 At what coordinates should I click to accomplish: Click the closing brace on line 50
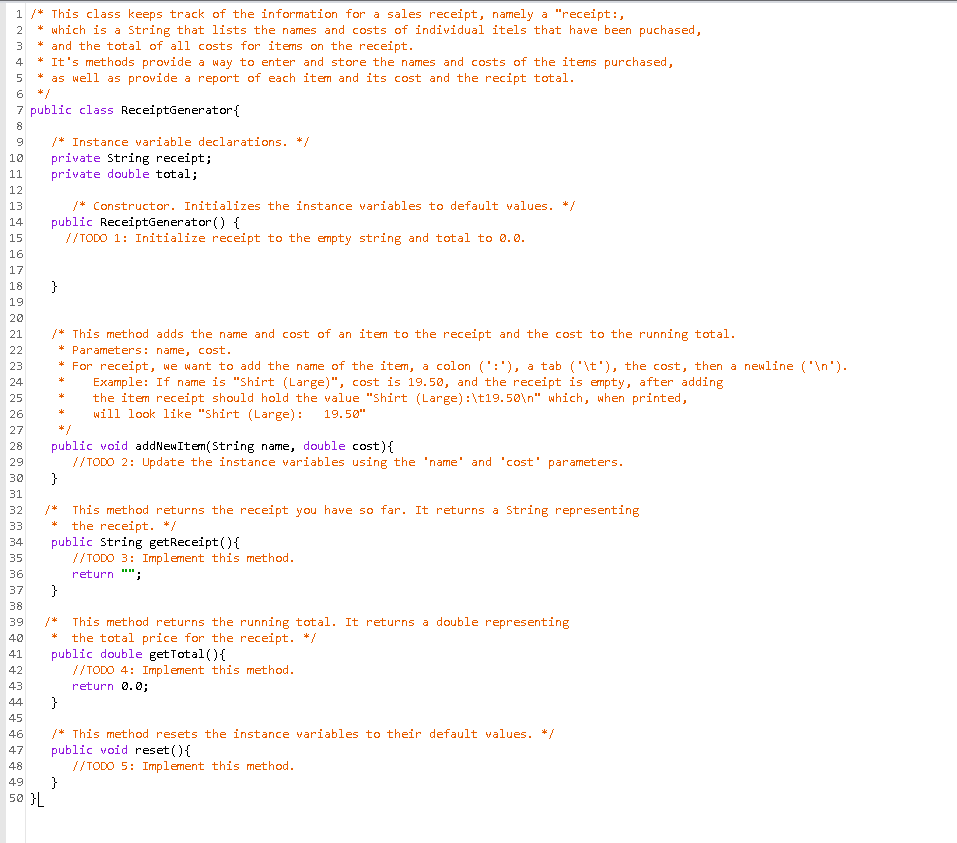point(32,797)
